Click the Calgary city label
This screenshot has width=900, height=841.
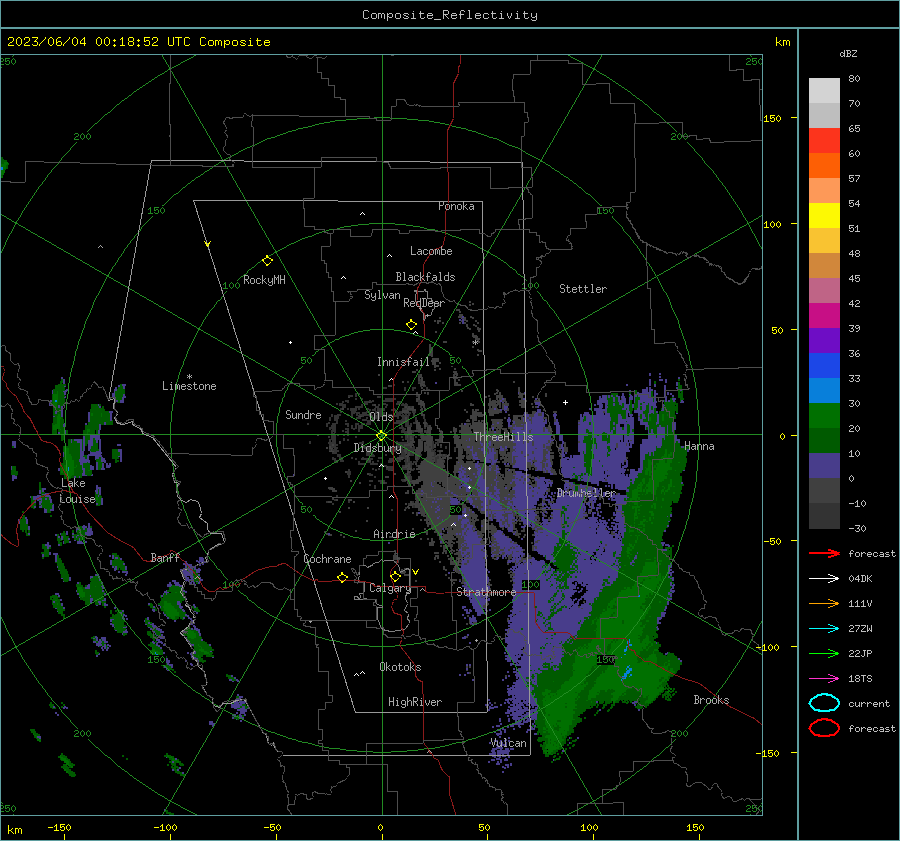point(390,588)
